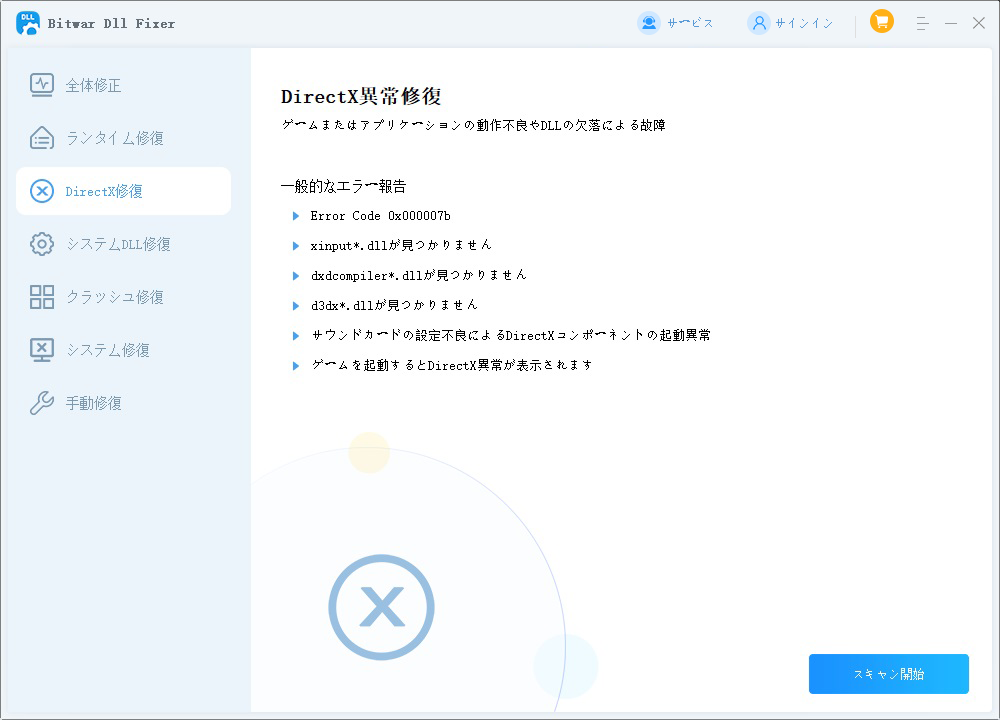Click the サインイン user avatar icon
Image resolution: width=1000 pixels, height=720 pixels.
(759, 23)
